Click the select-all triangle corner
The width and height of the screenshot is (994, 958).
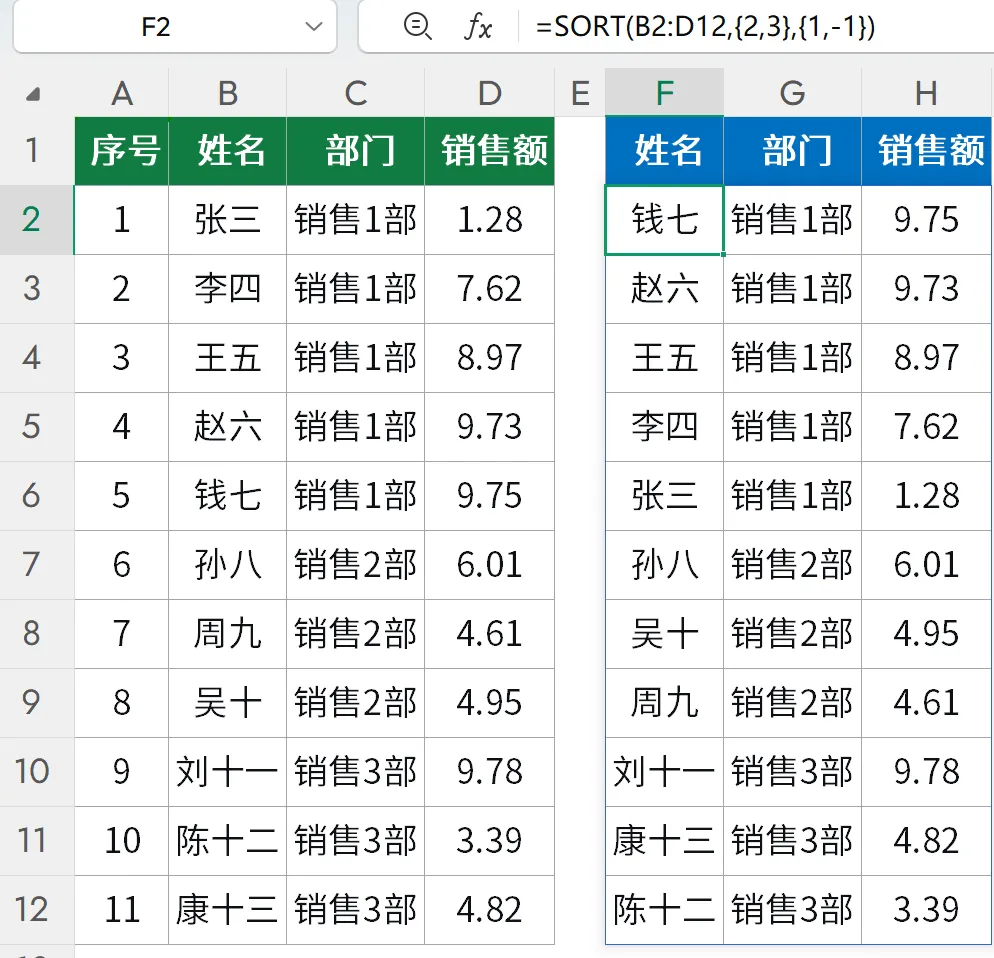pyautogui.click(x=33, y=95)
